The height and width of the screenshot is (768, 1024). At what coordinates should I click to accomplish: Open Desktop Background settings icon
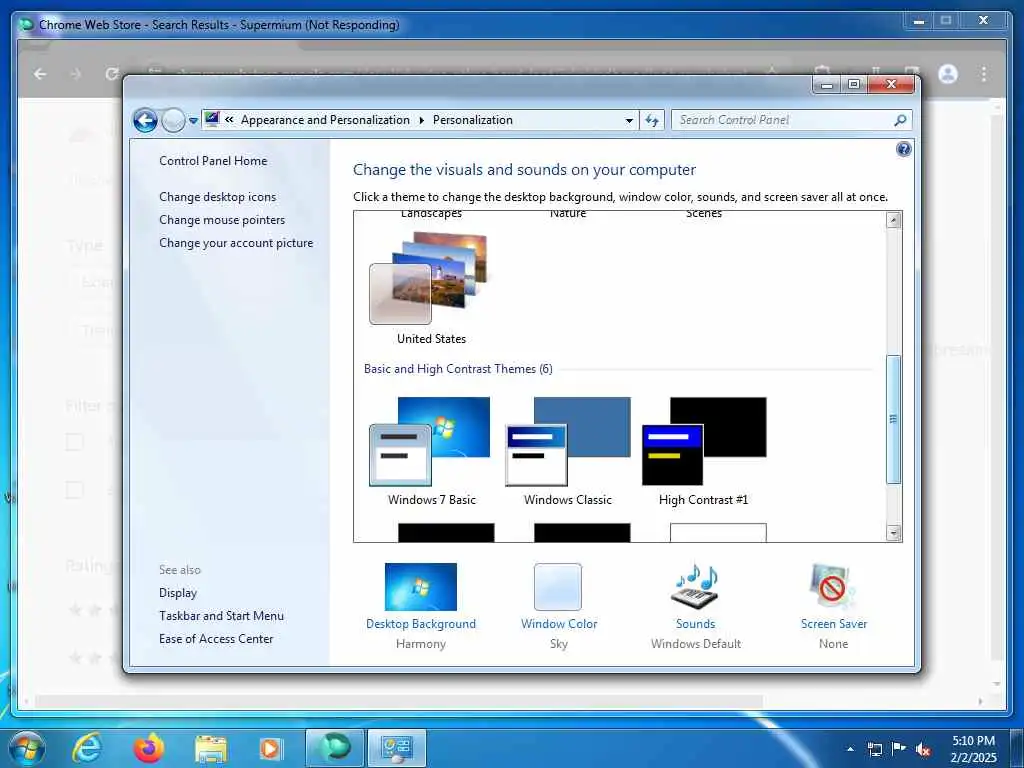point(421,587)
